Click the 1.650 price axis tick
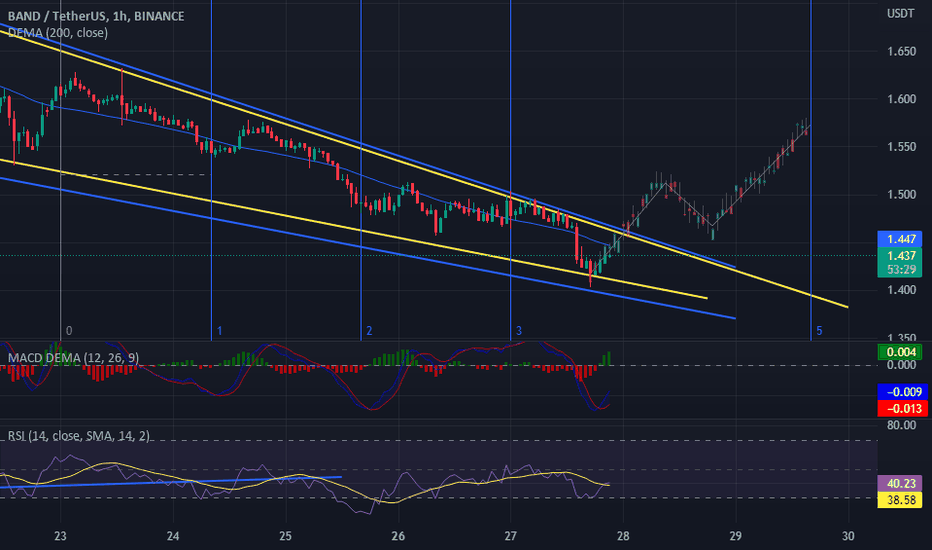932x550 pixels. pyautogui.click(x=901, y=52)
